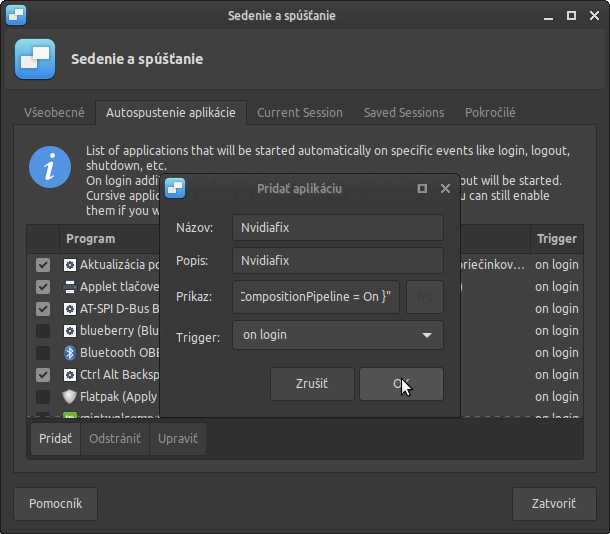Screen dimensions: 610x534
Task: Open the Saved Sessions tab
Action: pos(403,113)
